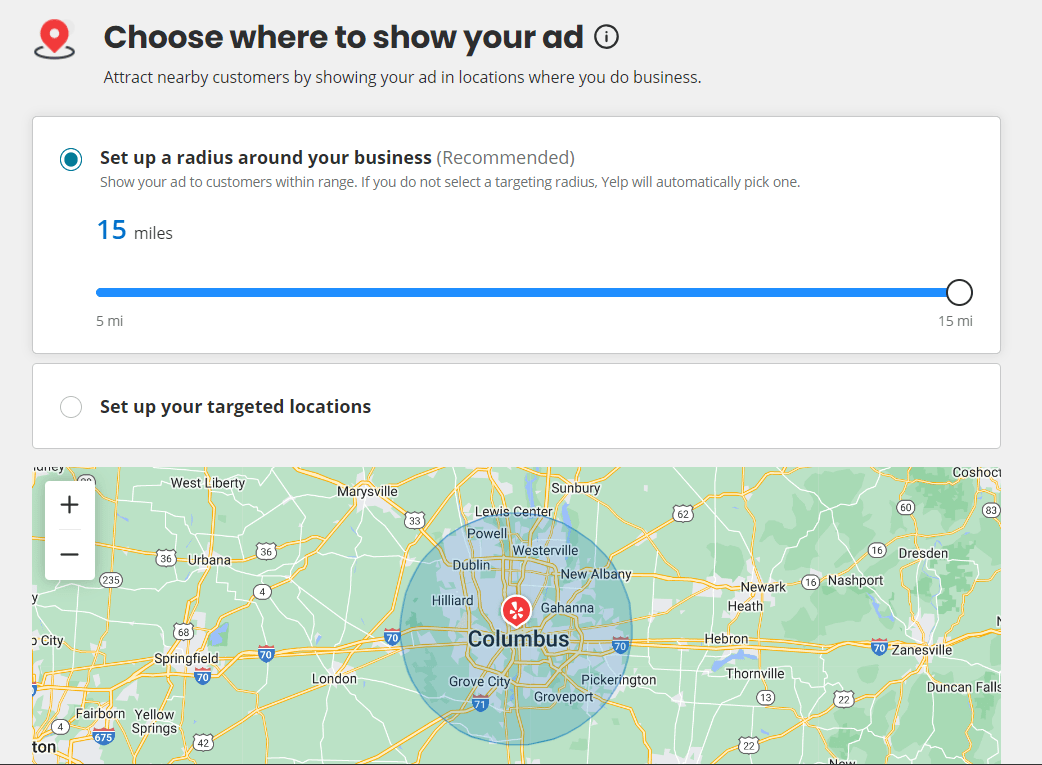1042x765 pixels.
Task: Click Dresden on the map
Action: click(923, 553)
